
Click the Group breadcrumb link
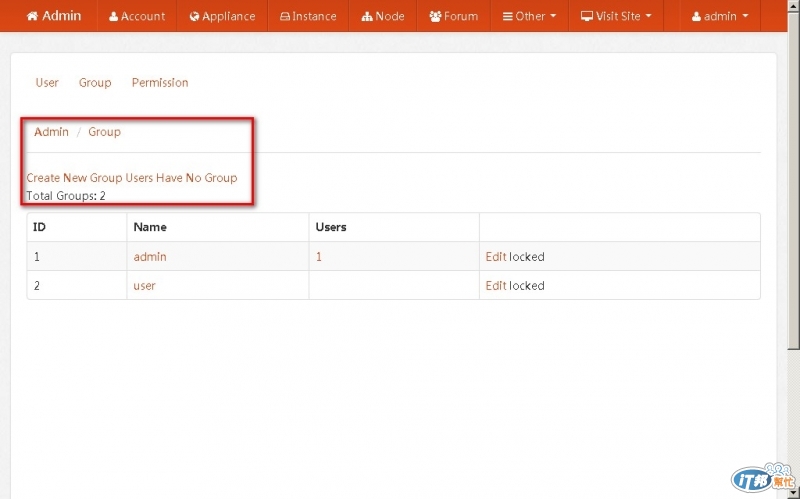coord(105,132)
